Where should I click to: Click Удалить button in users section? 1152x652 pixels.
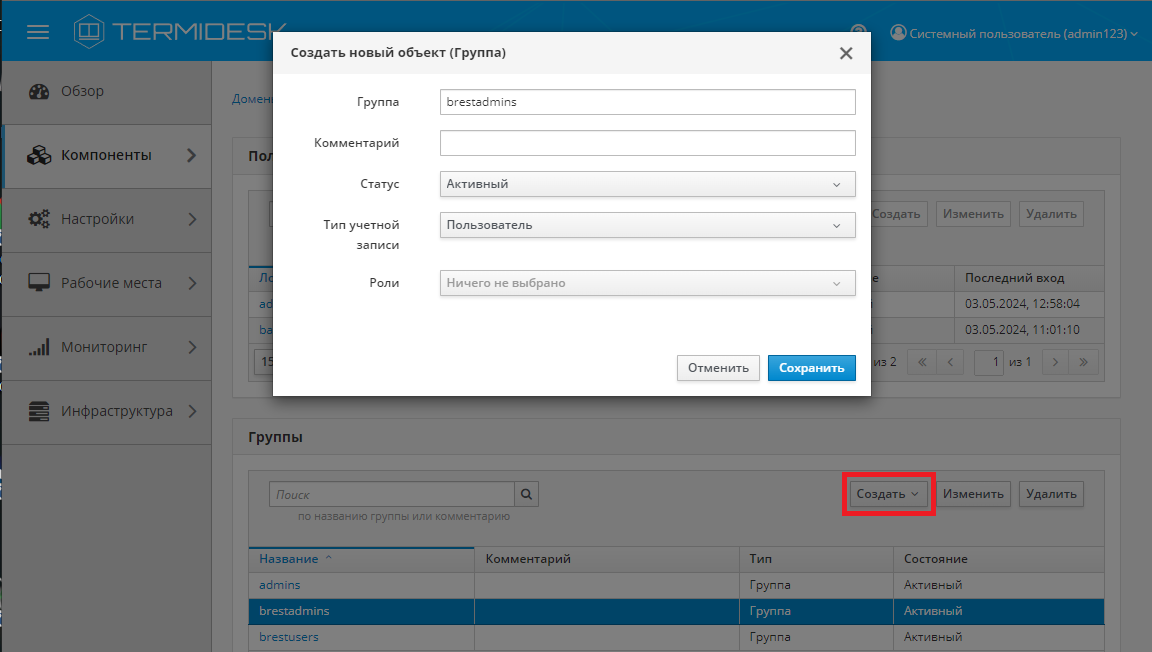[1051, 214]
